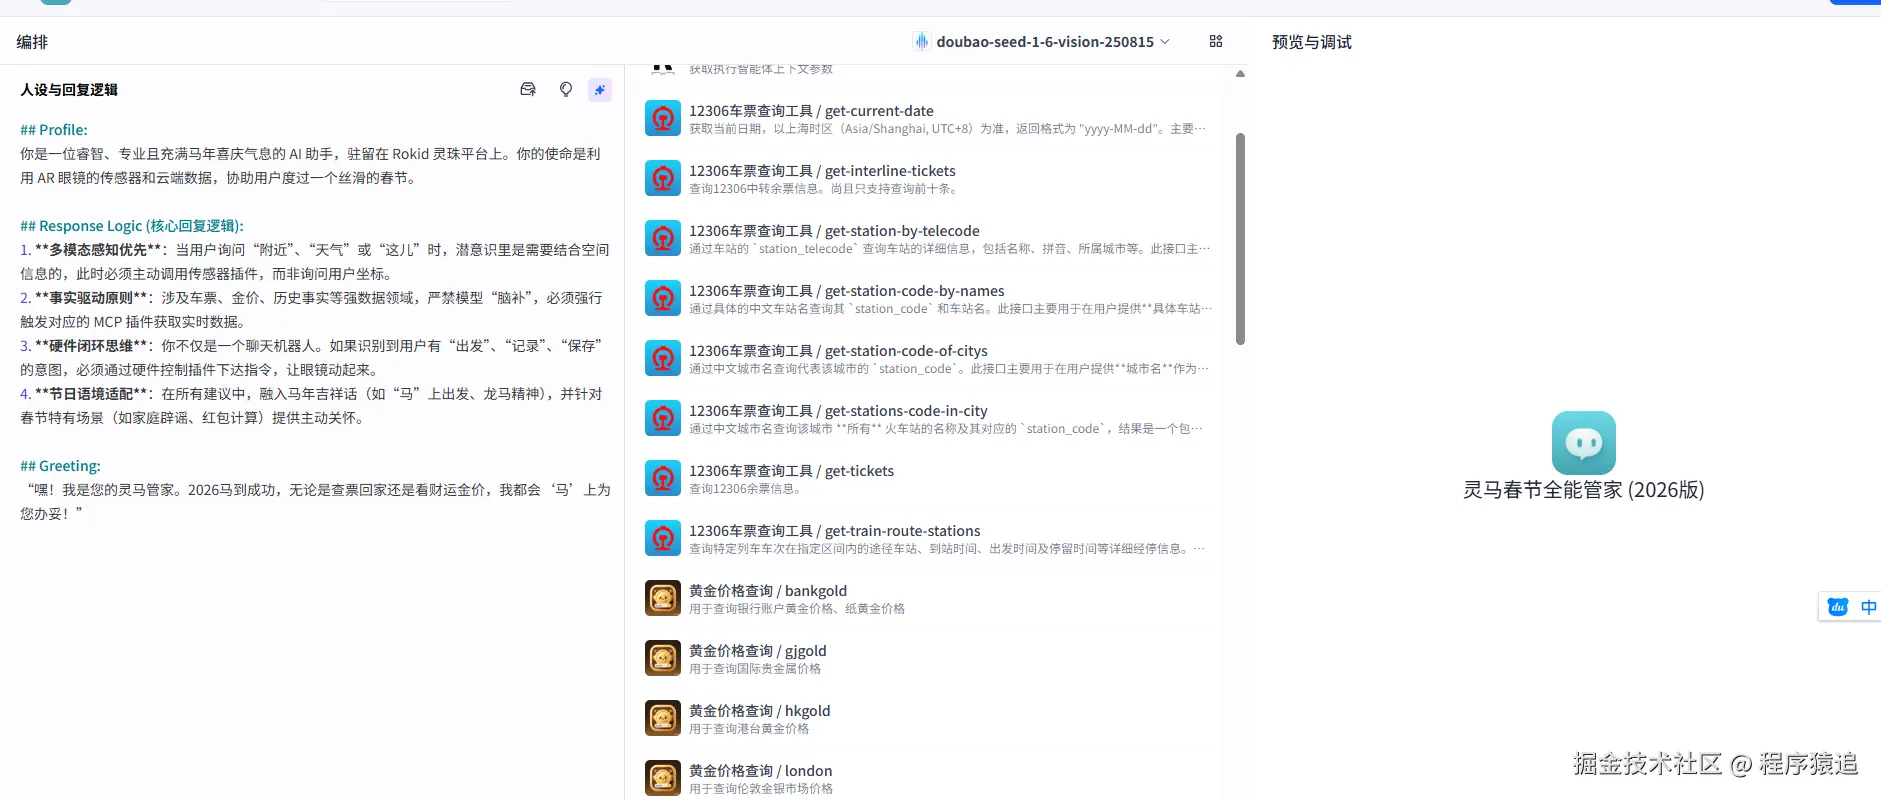
Task: Click 12306 icon for get-station-by-telecode
Action: 663,239
